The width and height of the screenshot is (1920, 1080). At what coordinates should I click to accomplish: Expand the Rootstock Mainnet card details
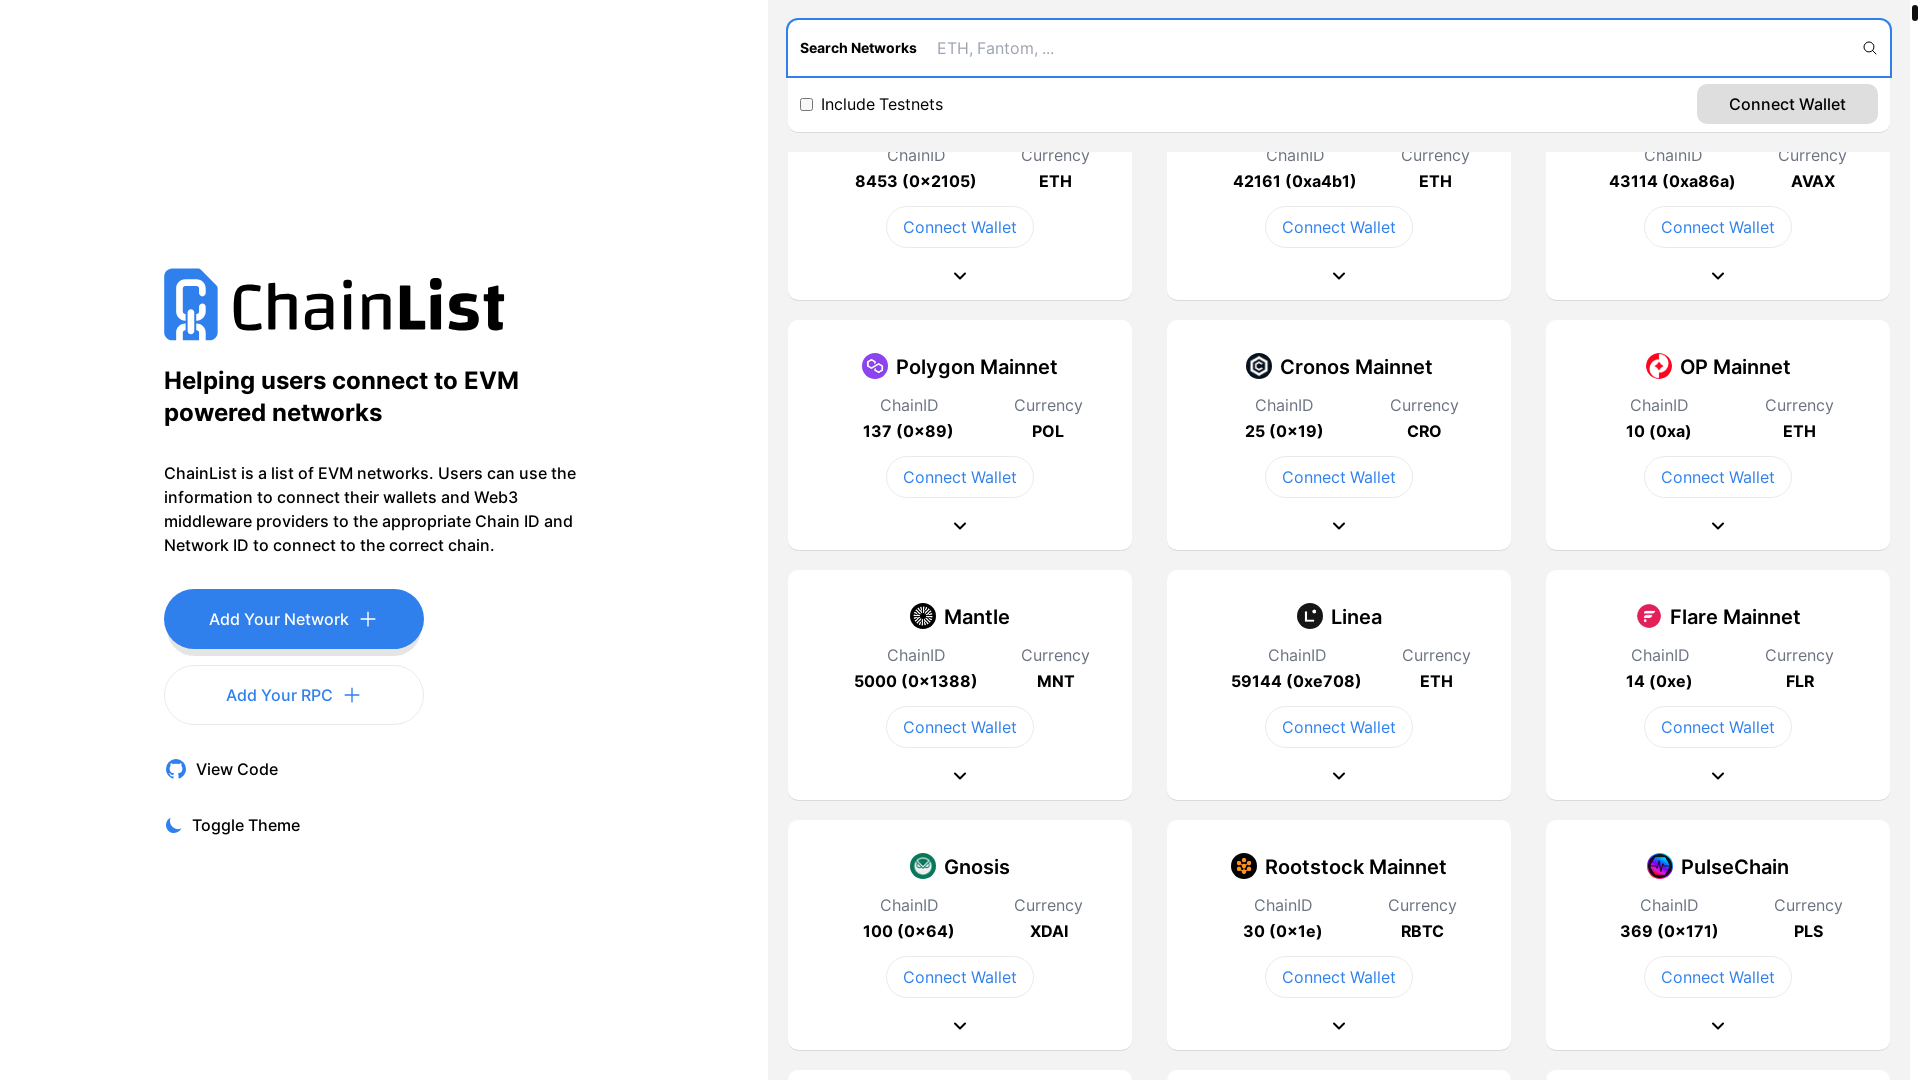tap(1339, 1026)
